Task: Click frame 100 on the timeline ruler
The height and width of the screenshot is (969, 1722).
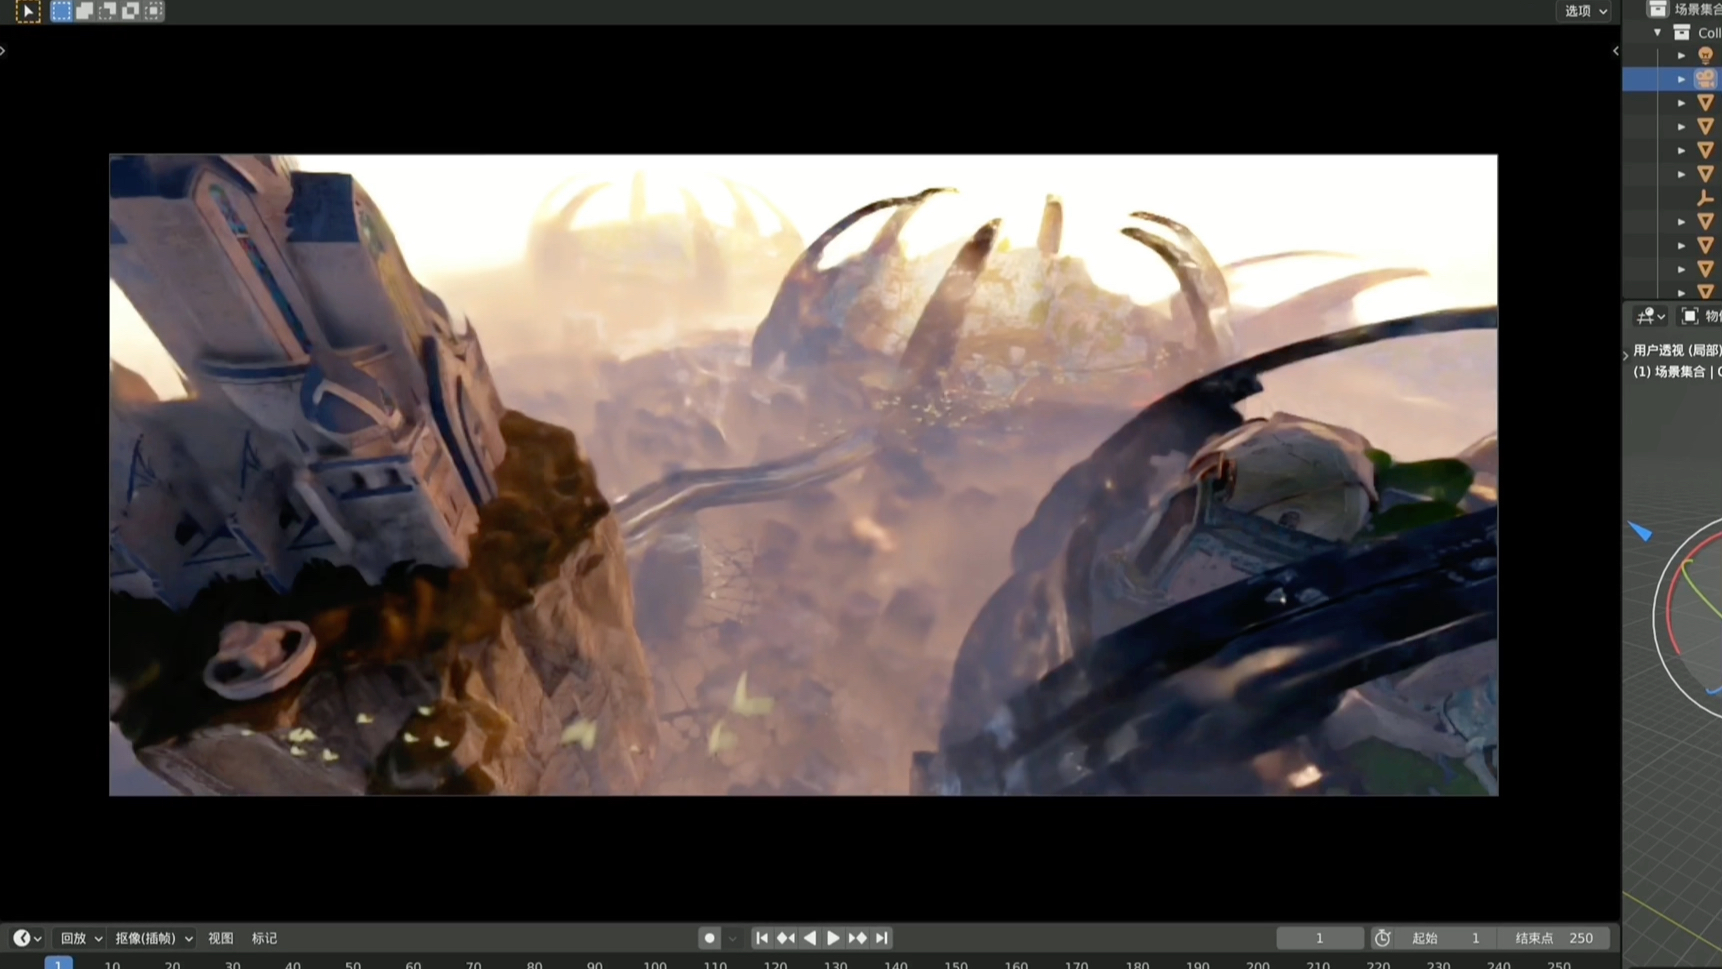Action: coord(655,964)
